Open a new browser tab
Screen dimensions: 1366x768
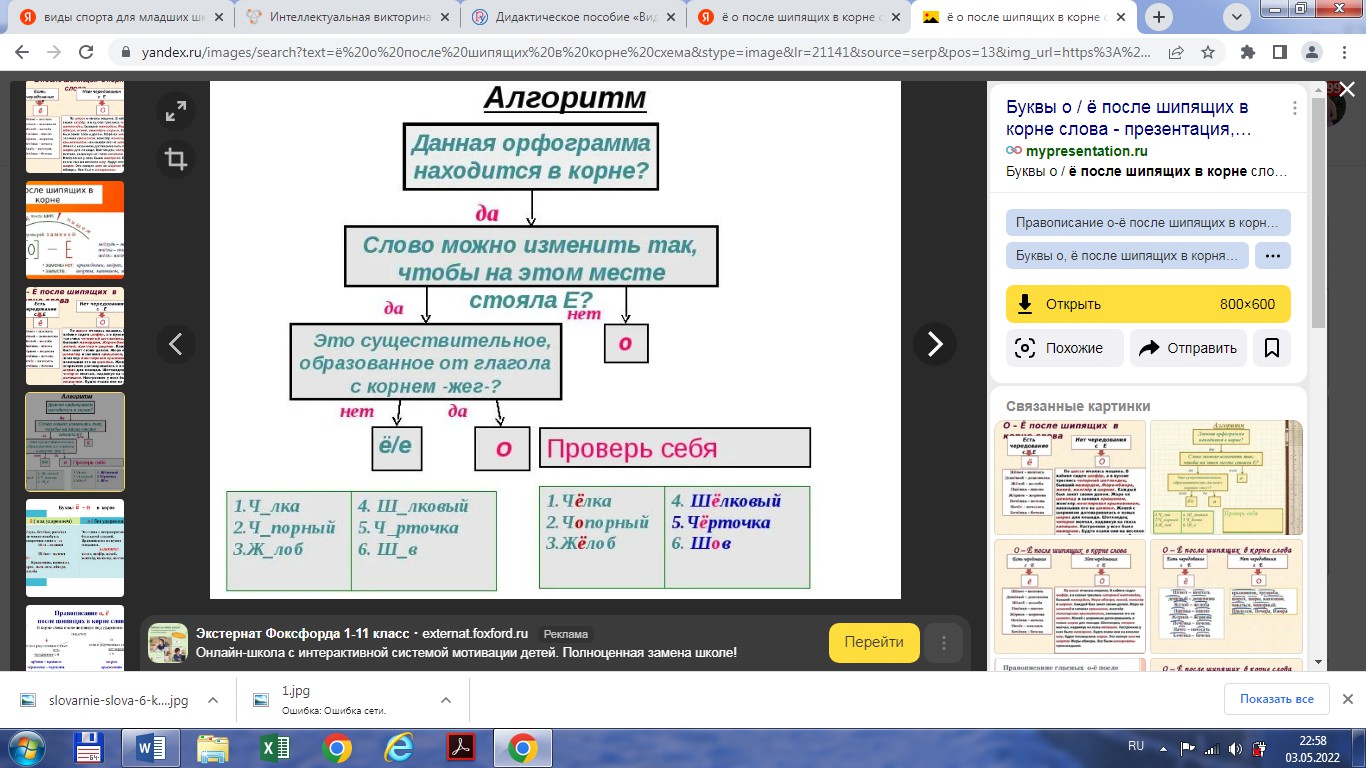pyautogui.click(x=1159, y=17)
